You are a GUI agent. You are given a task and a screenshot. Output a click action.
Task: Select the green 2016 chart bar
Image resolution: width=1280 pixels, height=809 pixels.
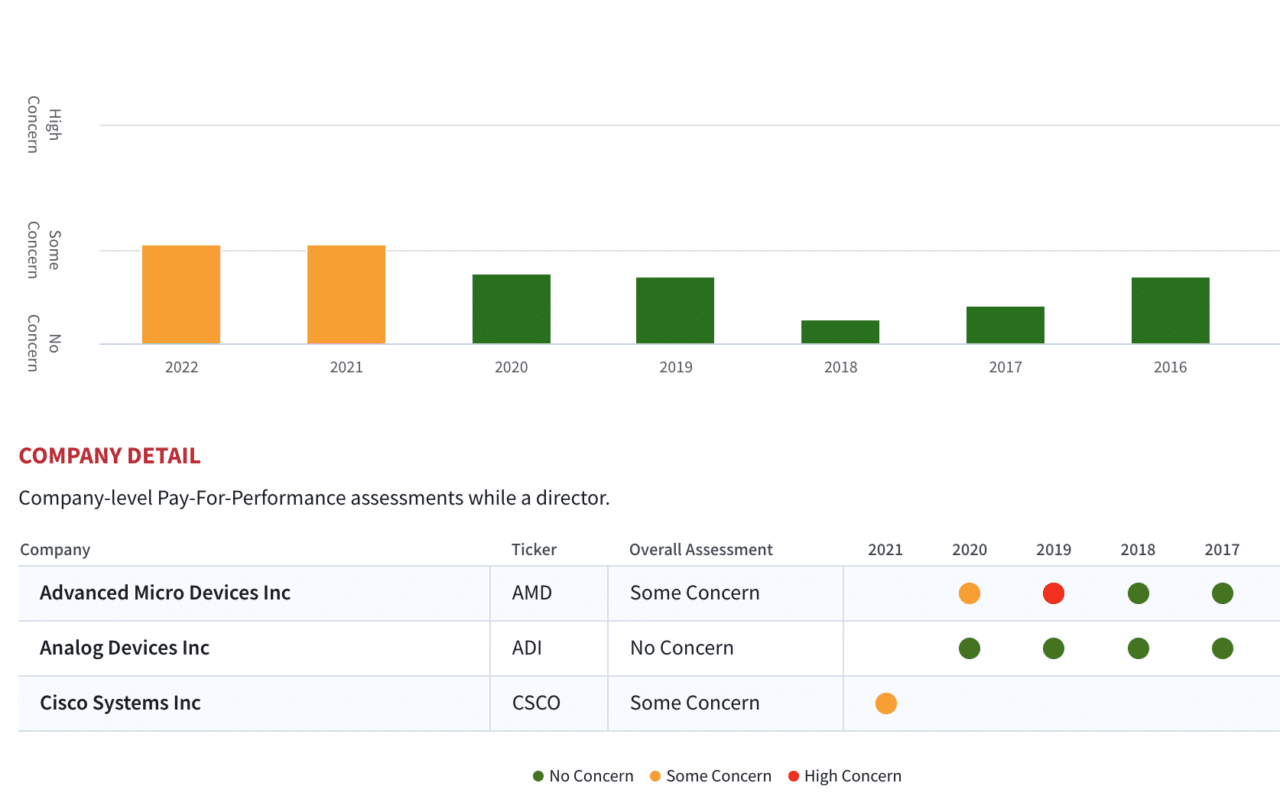click(x=1170, y=311)
